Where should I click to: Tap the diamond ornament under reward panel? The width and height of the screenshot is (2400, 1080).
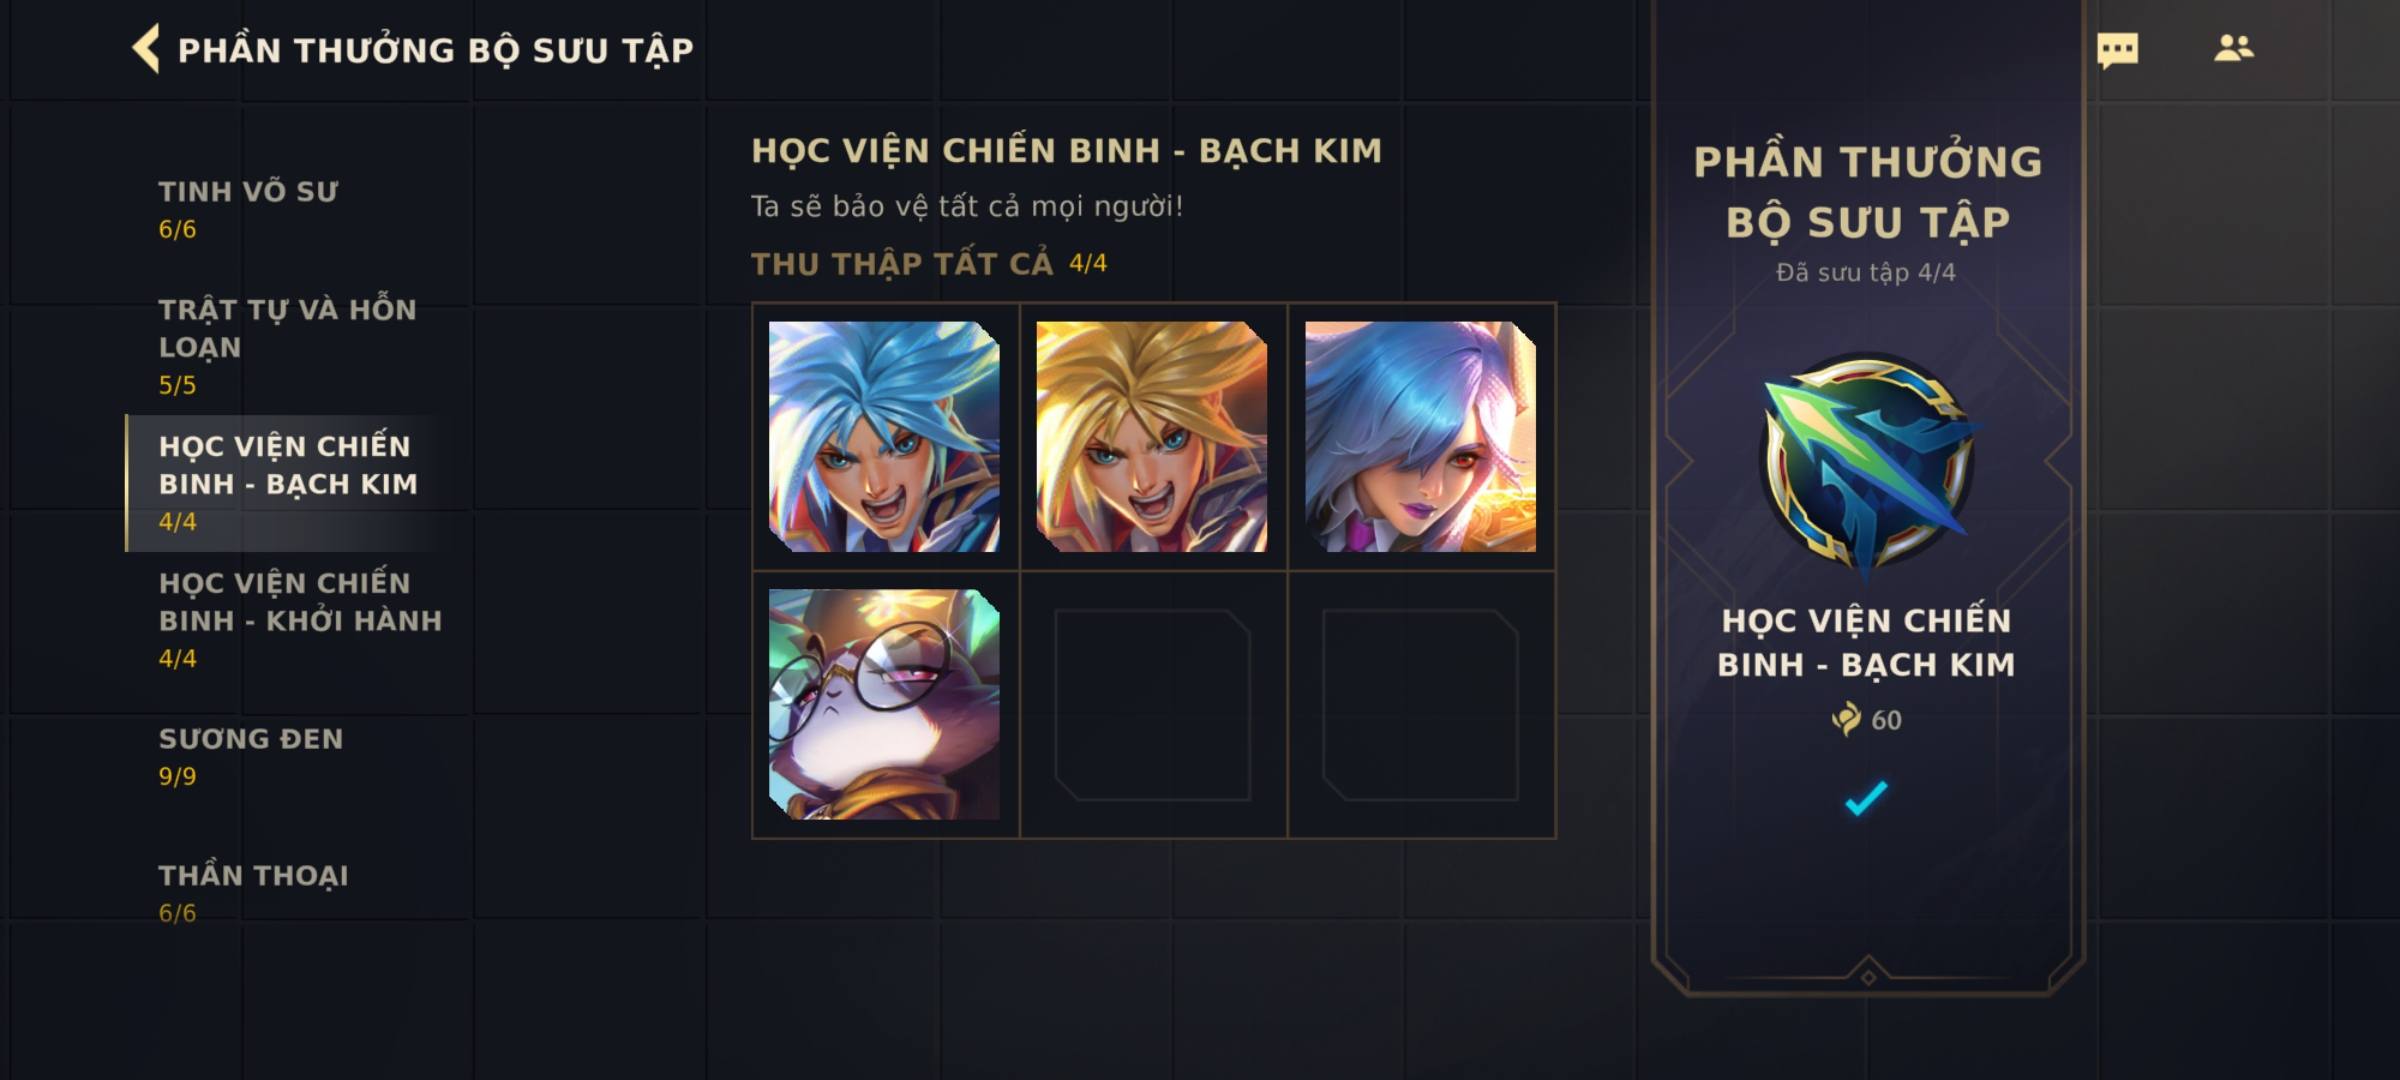[x=1867, y=977]
